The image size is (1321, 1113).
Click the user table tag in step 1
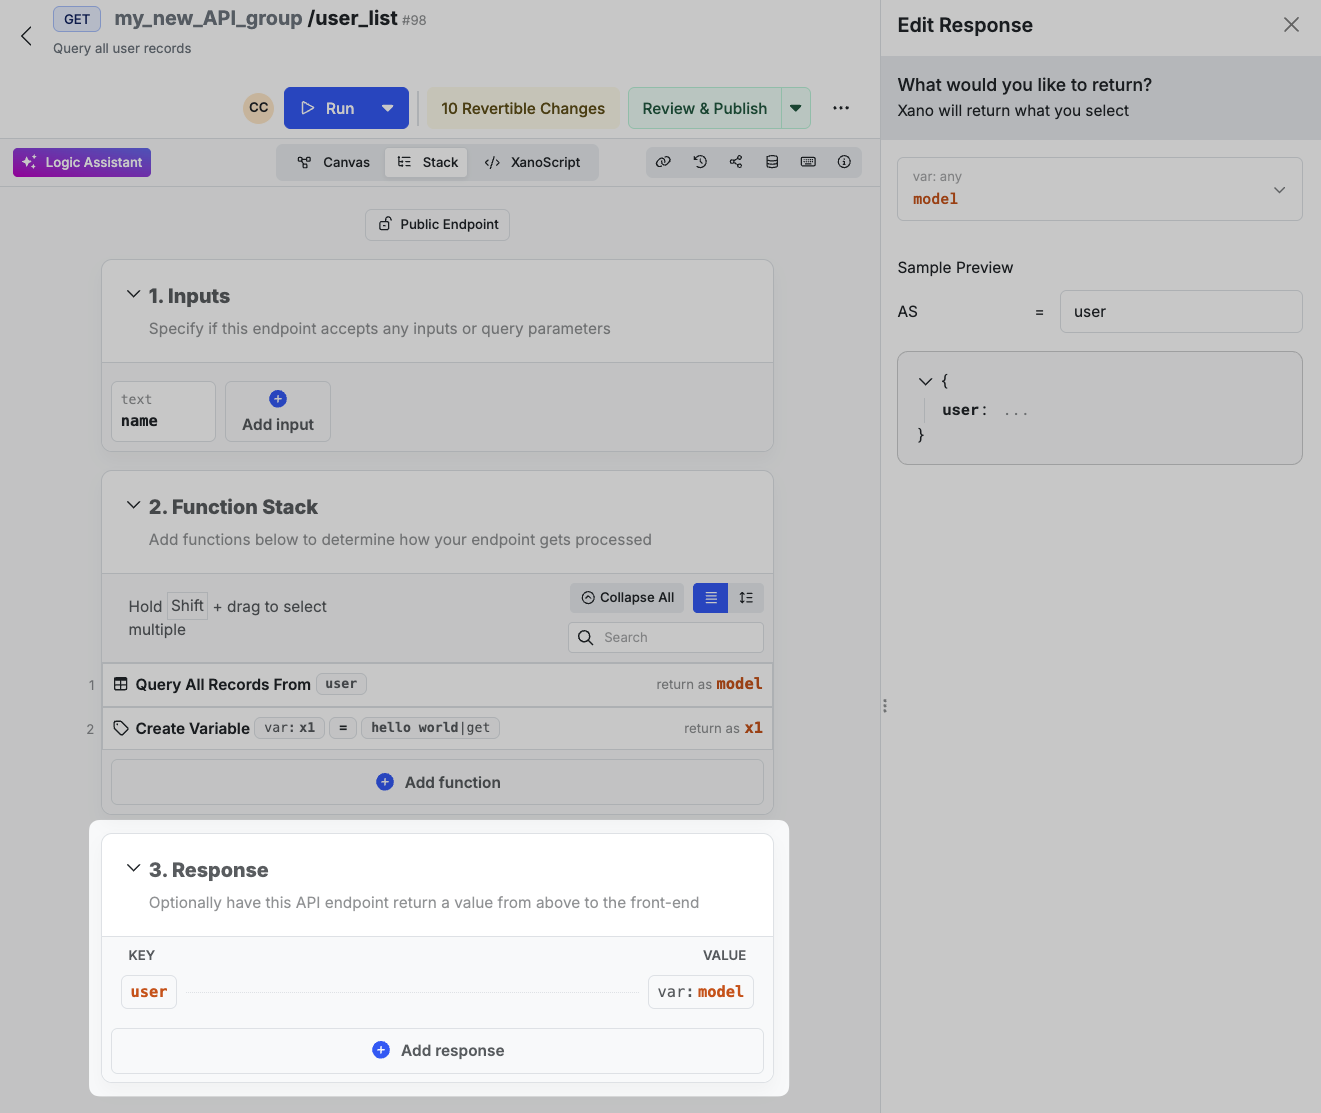[x=342, y=684]
